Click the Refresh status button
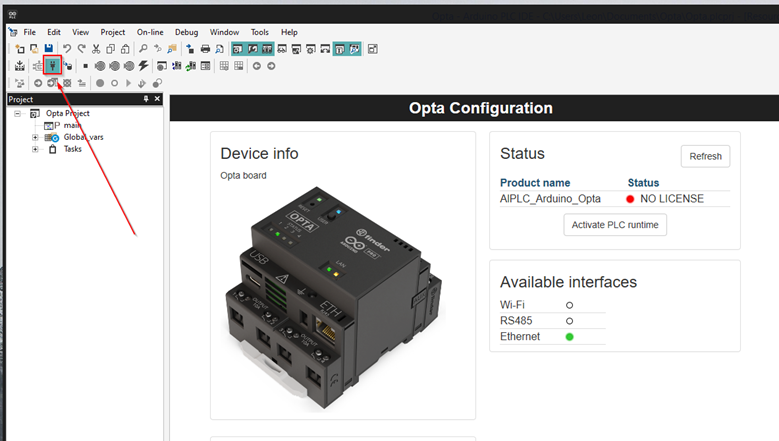 (705, 156)
